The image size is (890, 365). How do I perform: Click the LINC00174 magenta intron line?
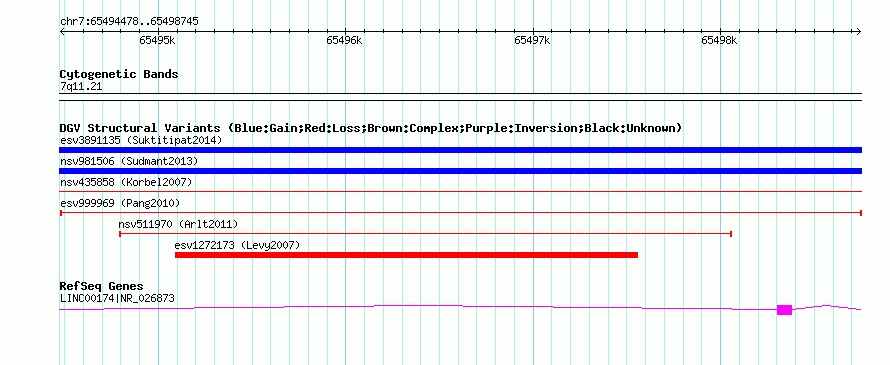coord(418,307)
